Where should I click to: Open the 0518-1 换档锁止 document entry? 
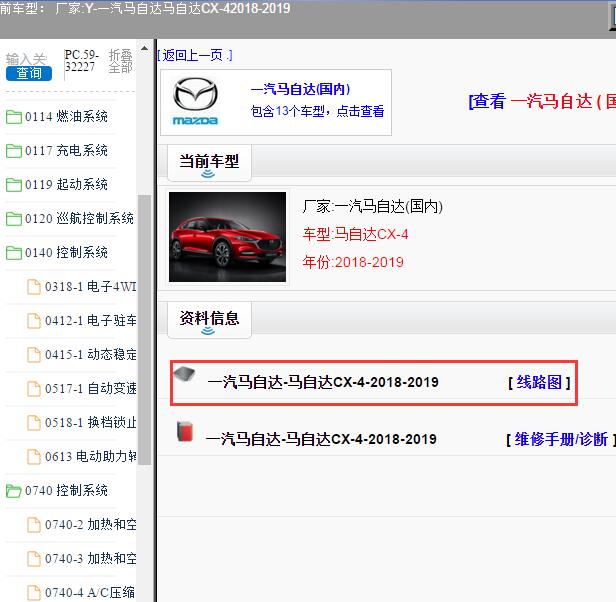click(90, 423)
